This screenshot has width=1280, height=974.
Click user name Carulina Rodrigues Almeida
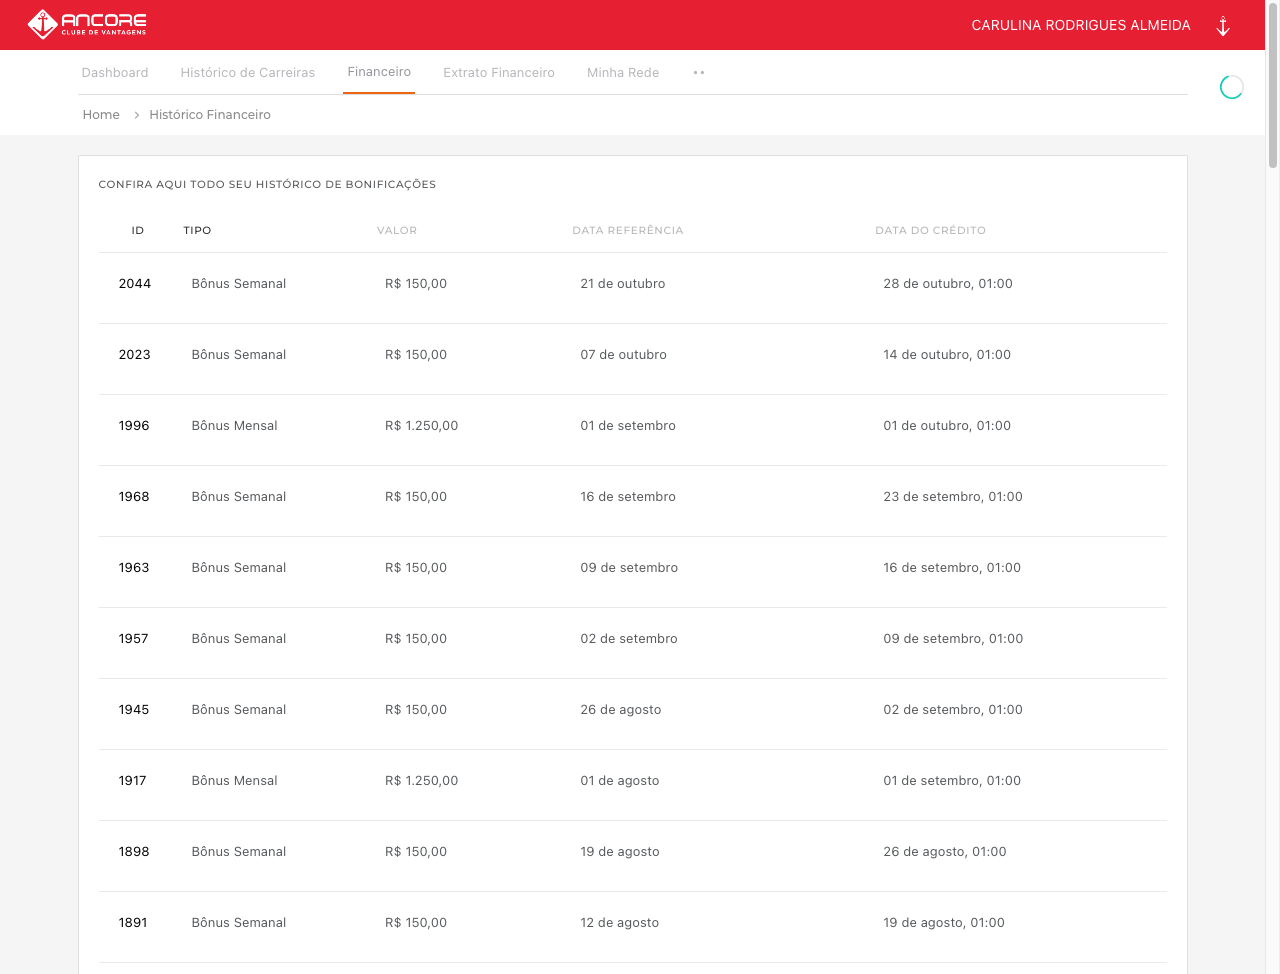coord(1081,25)
